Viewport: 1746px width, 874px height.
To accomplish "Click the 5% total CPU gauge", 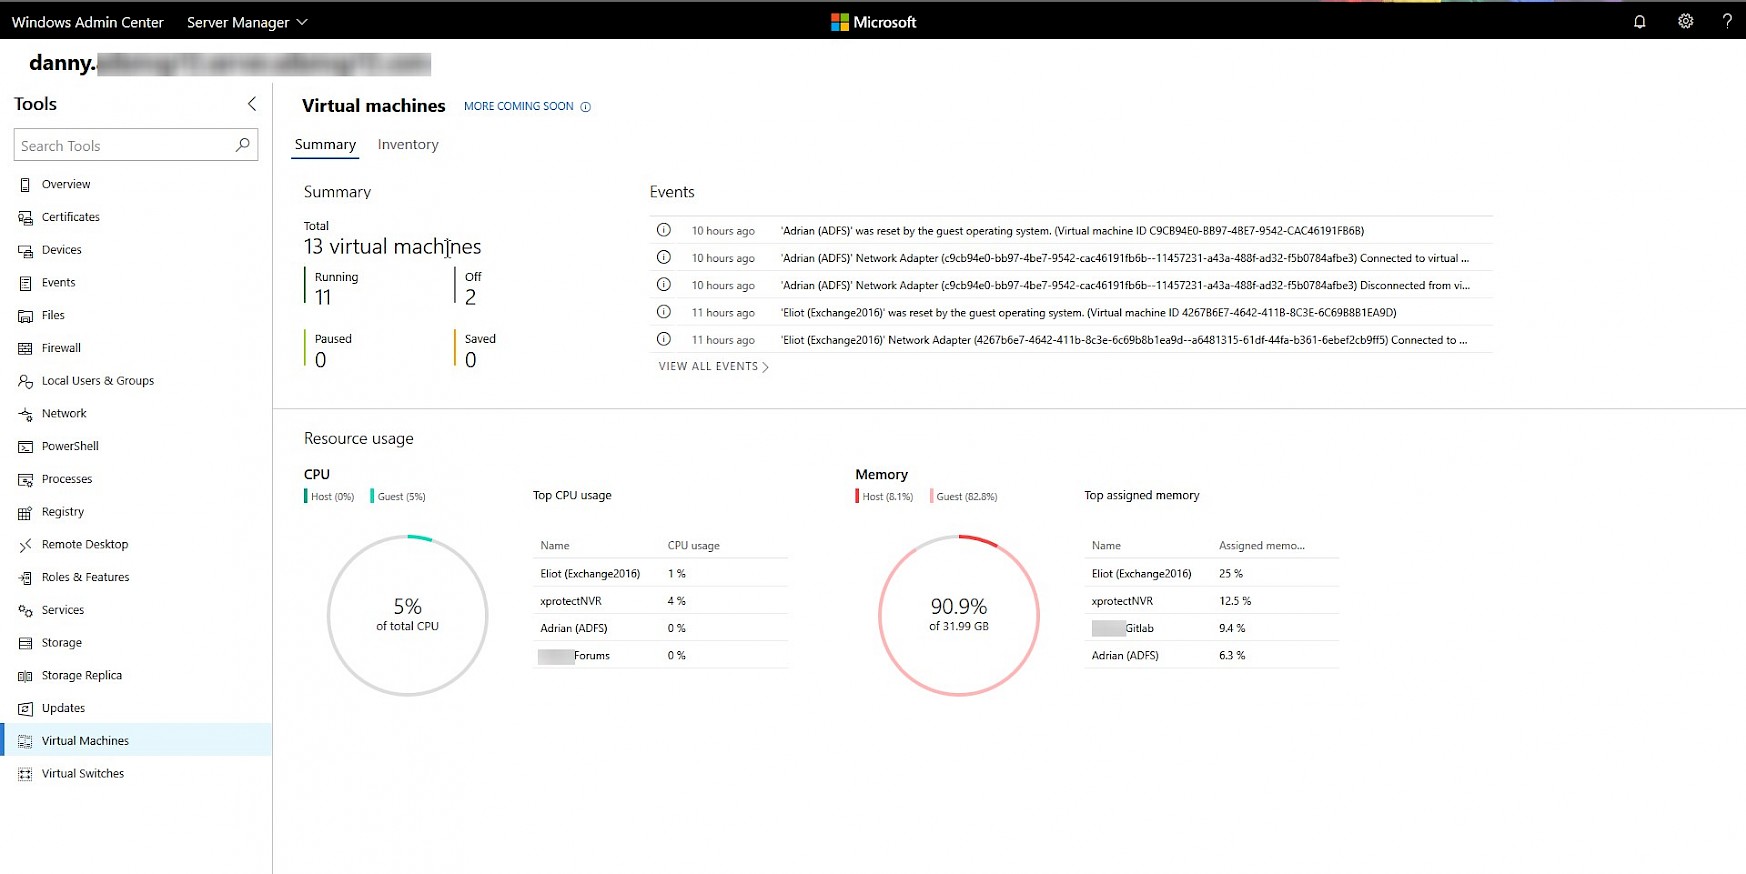I will click(408, 615).
